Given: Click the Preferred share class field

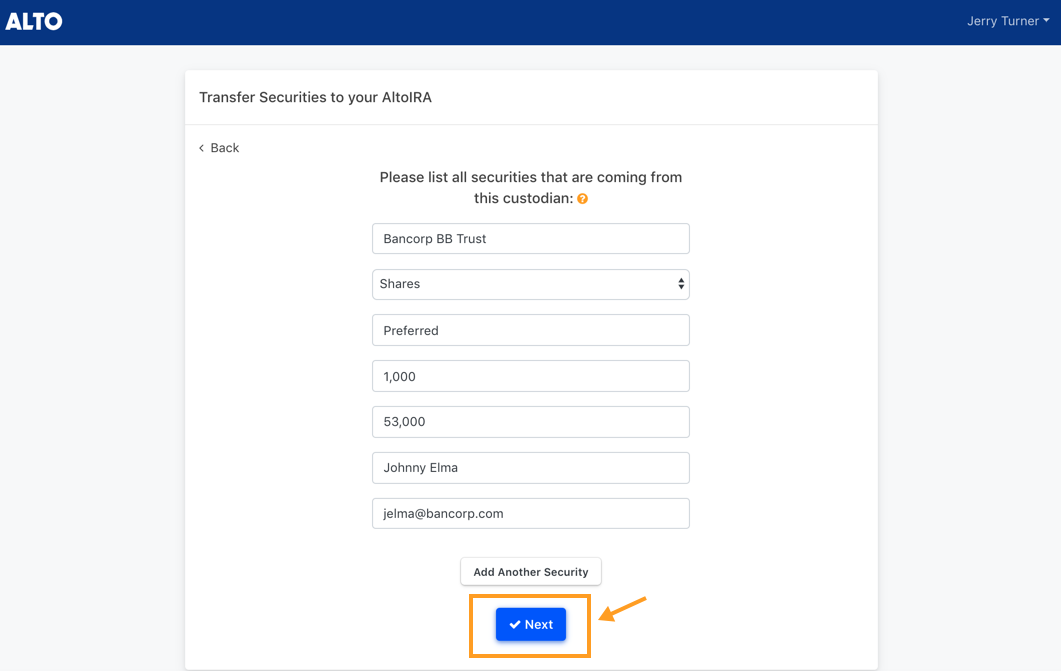Looking at the screenshot, I should click(x=530, y=330).
